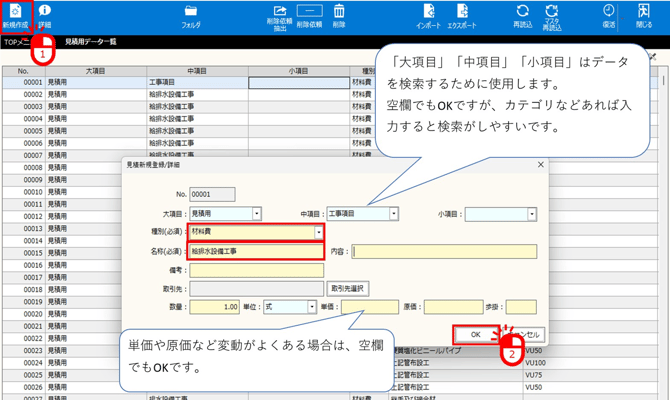Click the エクスポート icon

(462, 14)
